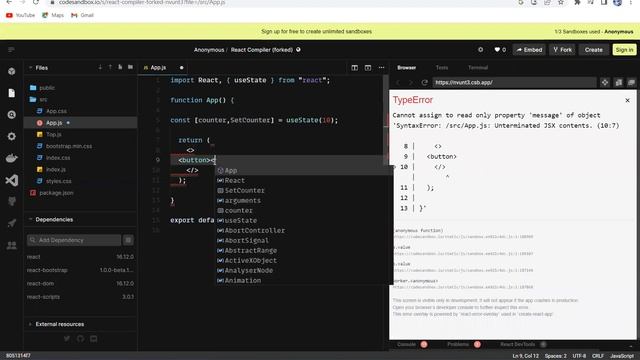The width and height of the screenshot is (640, 360).
Task: Split editor with the split view icon
Action: [x=354, y=68]
